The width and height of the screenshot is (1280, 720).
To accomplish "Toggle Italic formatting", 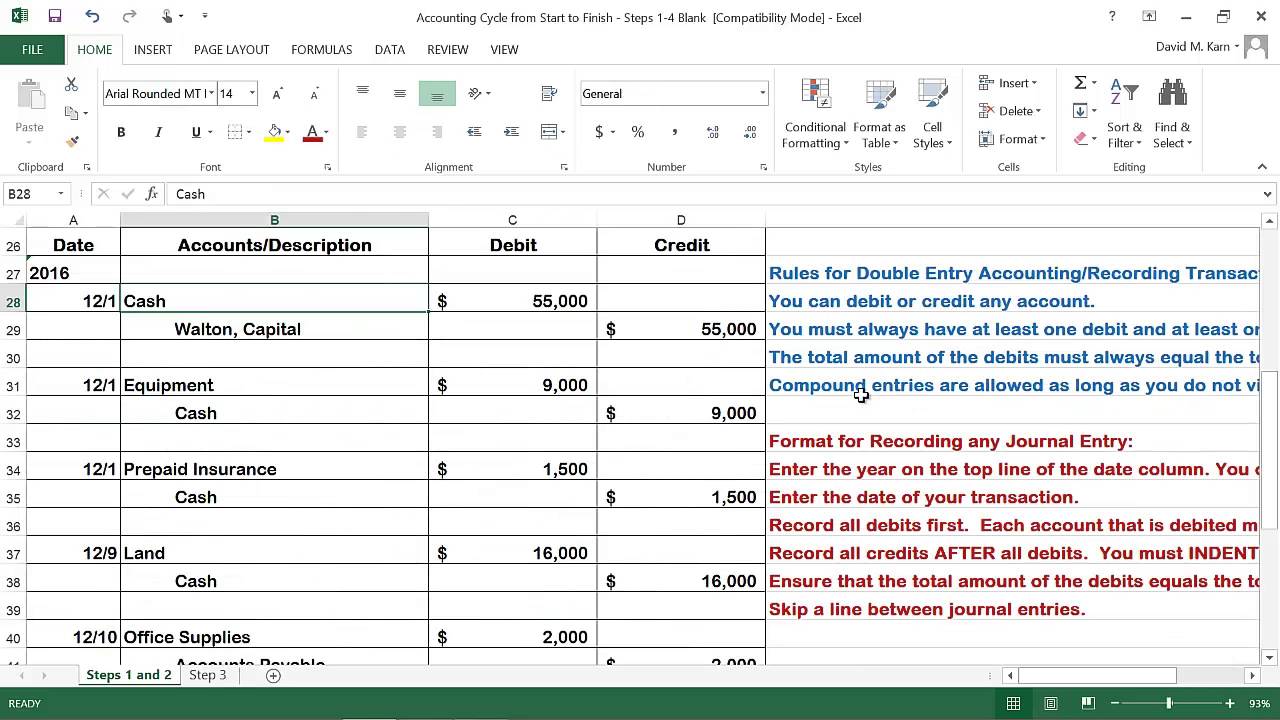I will coord(158,132).
